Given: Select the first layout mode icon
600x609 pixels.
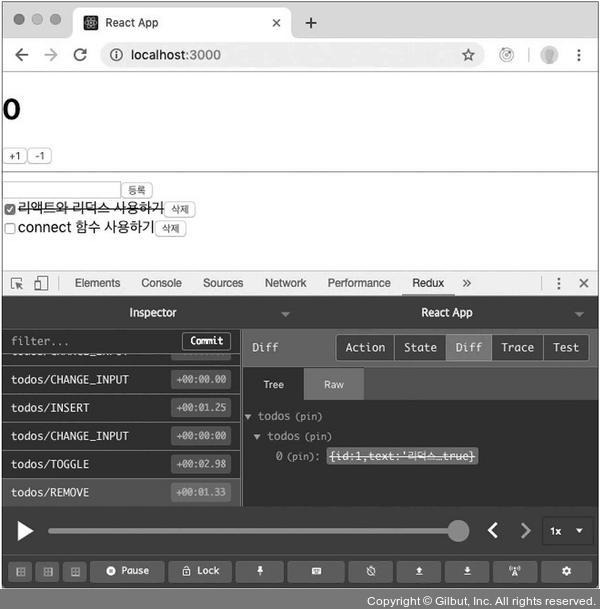Looking at the screenshot, I should tap(21, 571).
